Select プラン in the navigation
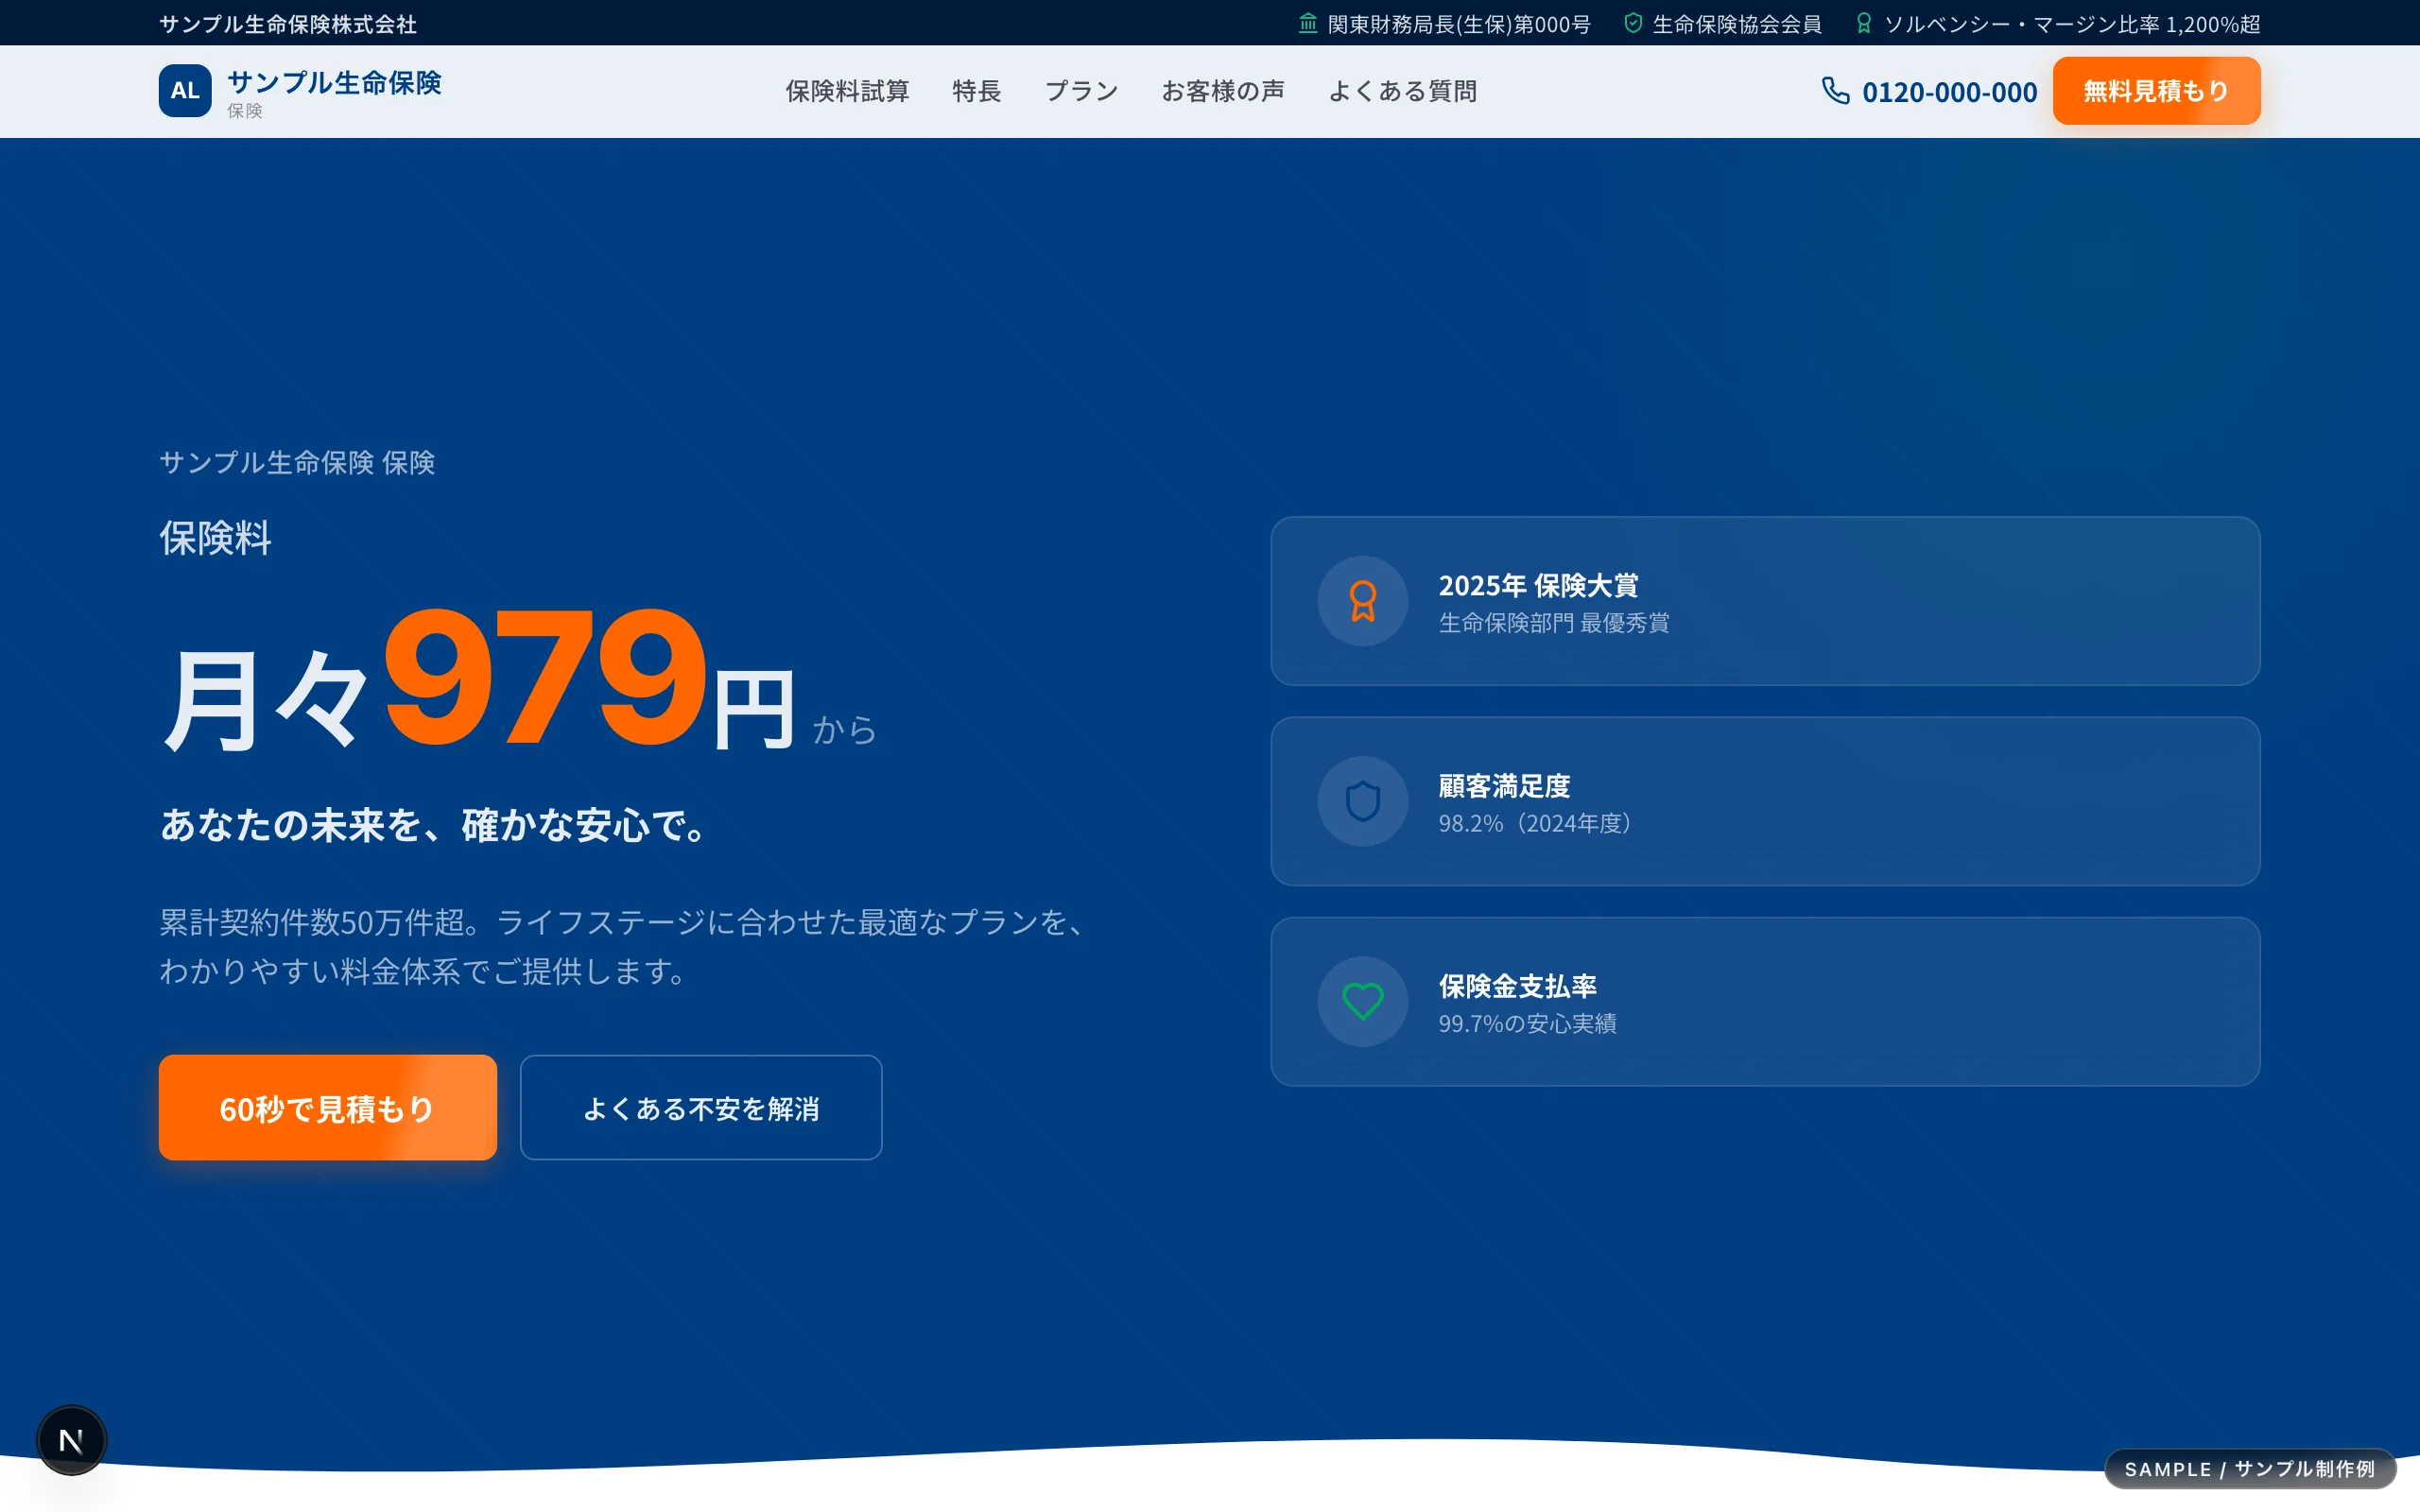2420x1512 pixels. click(x=1081, y=91)
